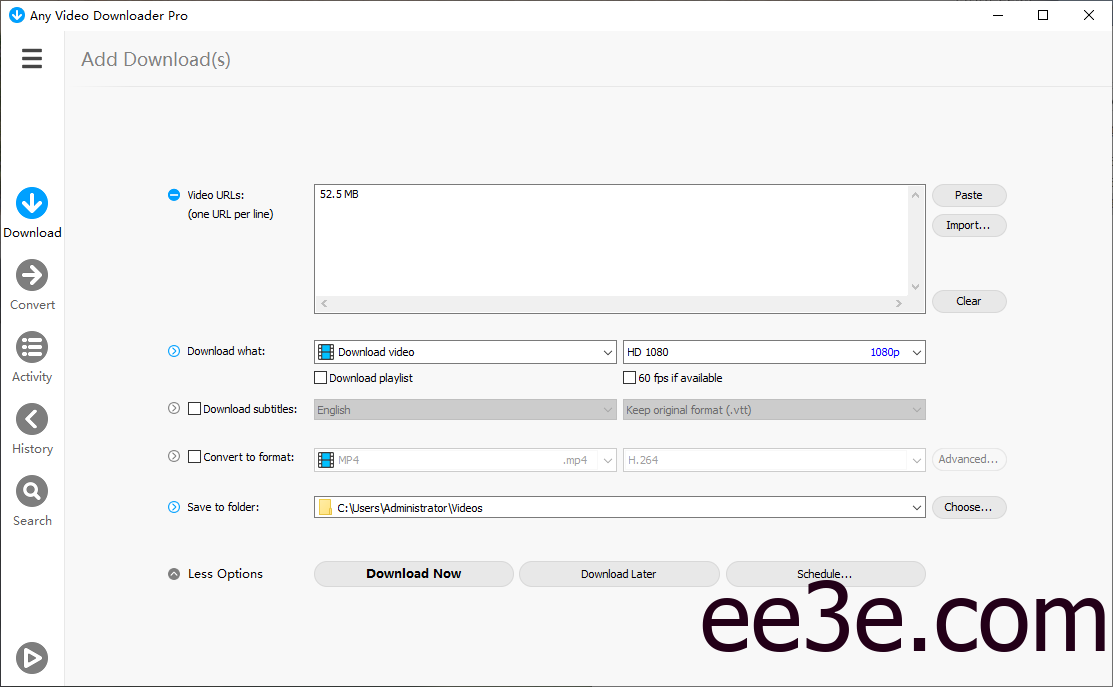Click the horizontal scrollbar under URL box

click(x=611, y=303)
